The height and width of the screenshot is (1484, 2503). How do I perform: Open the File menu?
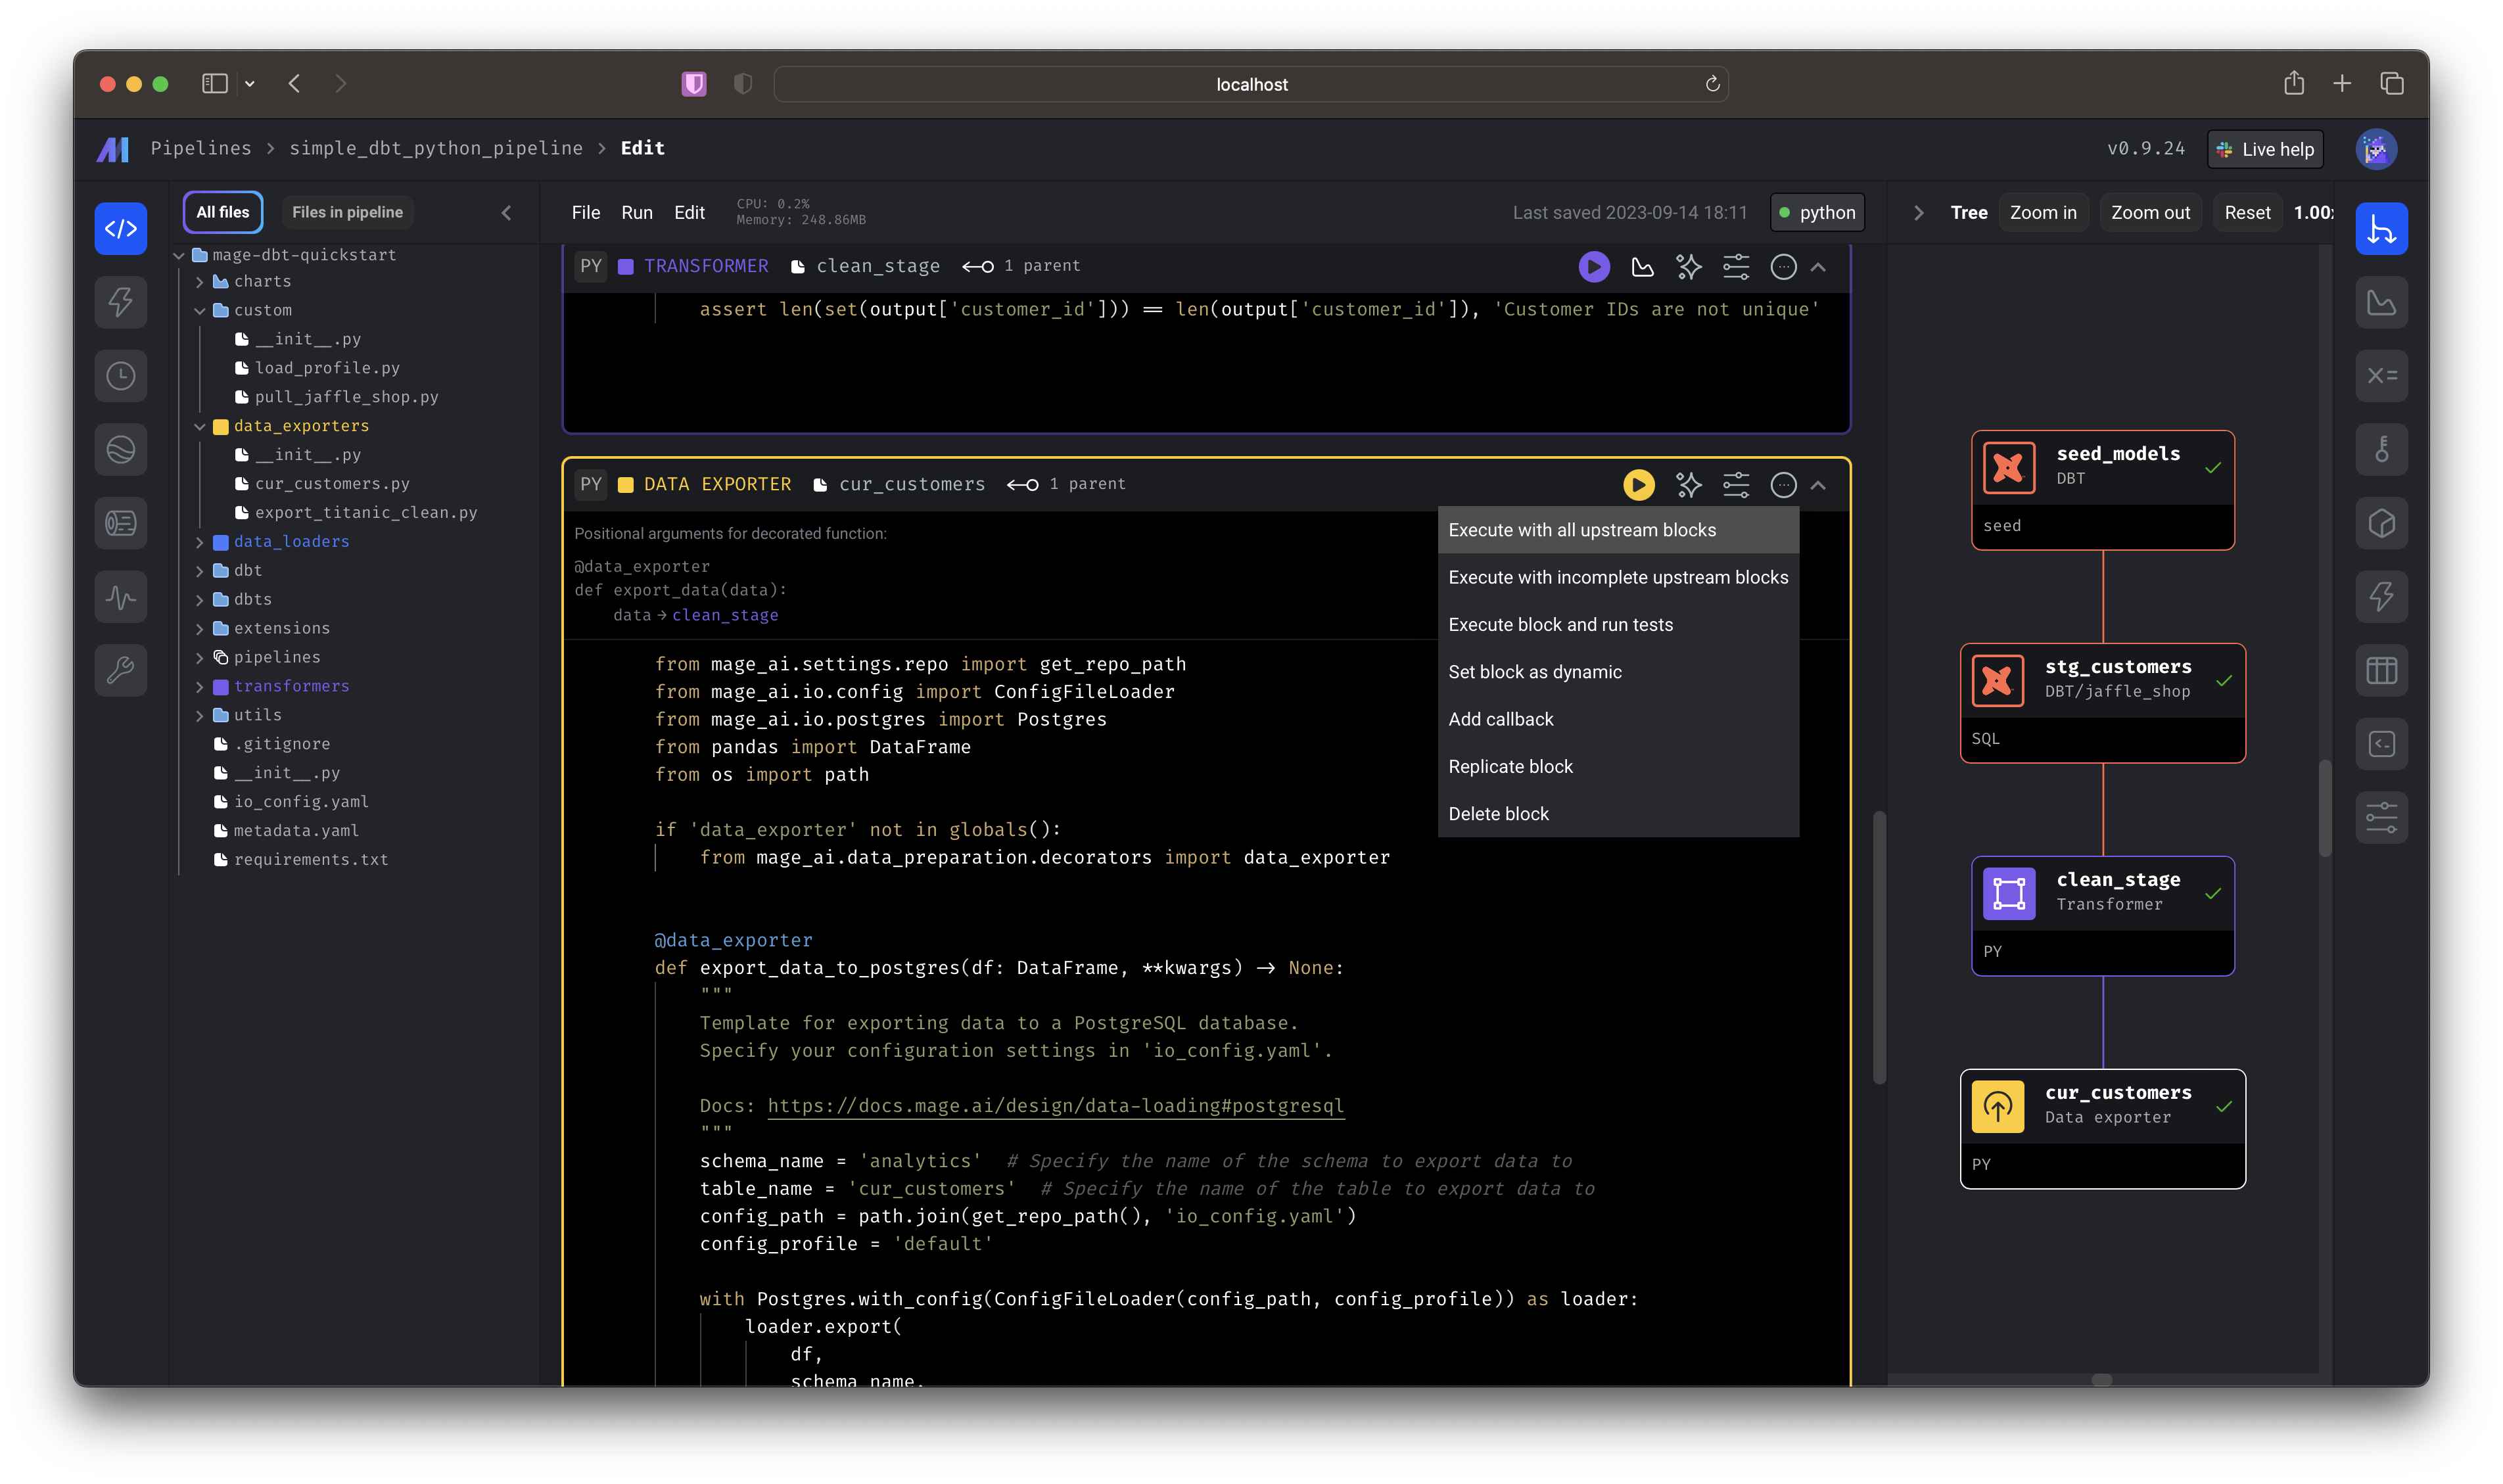[x=585, y=213]
